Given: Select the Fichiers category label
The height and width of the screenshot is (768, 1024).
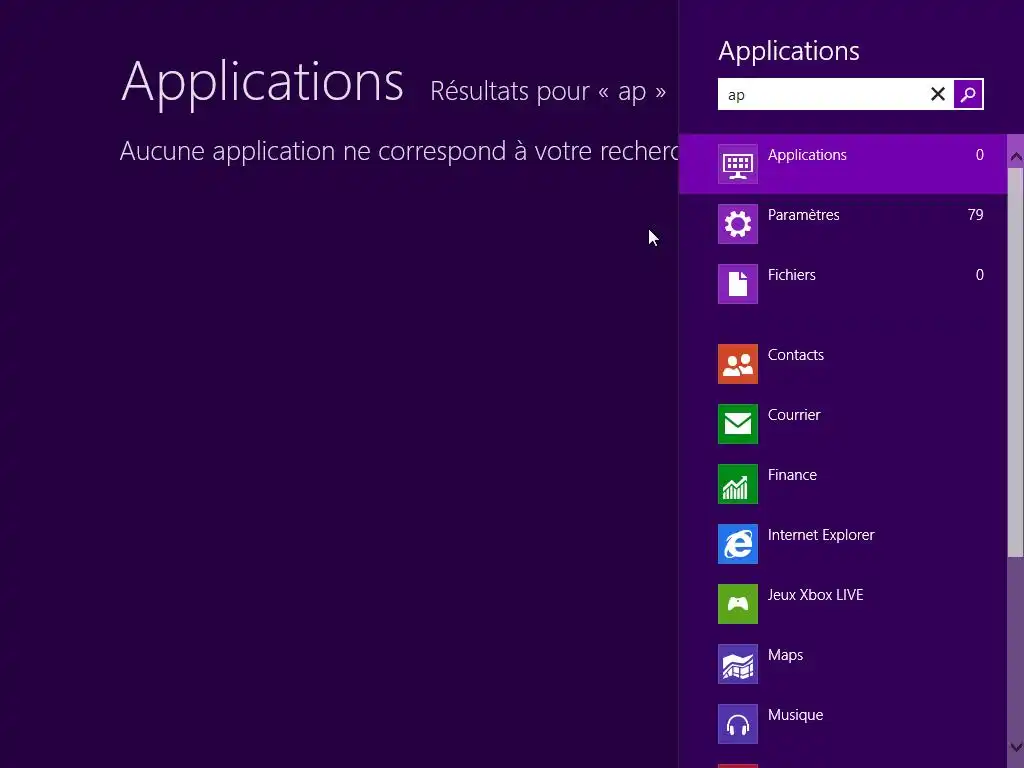Looking at the screenshot, I should pyautogui.click(x=792, y=275).
